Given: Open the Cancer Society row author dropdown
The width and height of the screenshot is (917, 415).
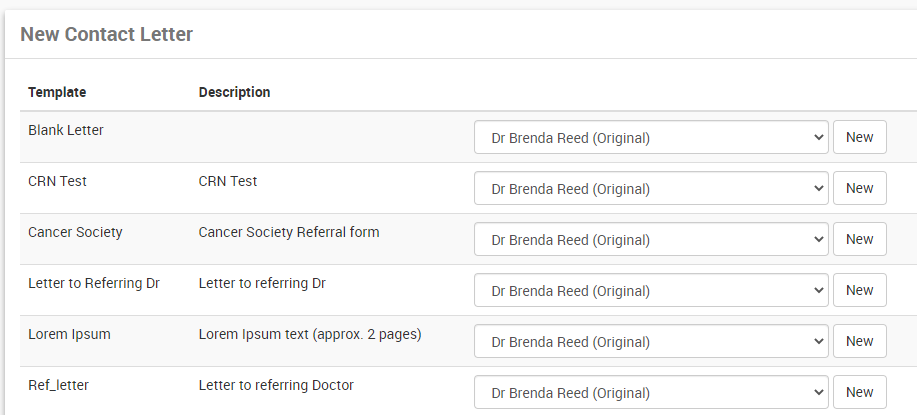Looking at the screenshot, I should click(650, 239).
